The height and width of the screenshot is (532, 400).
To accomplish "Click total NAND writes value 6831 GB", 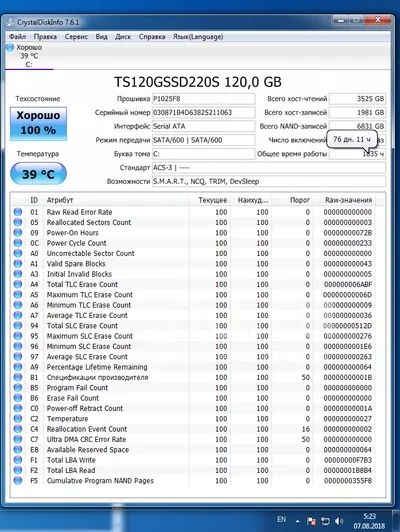I will point(358,126).
